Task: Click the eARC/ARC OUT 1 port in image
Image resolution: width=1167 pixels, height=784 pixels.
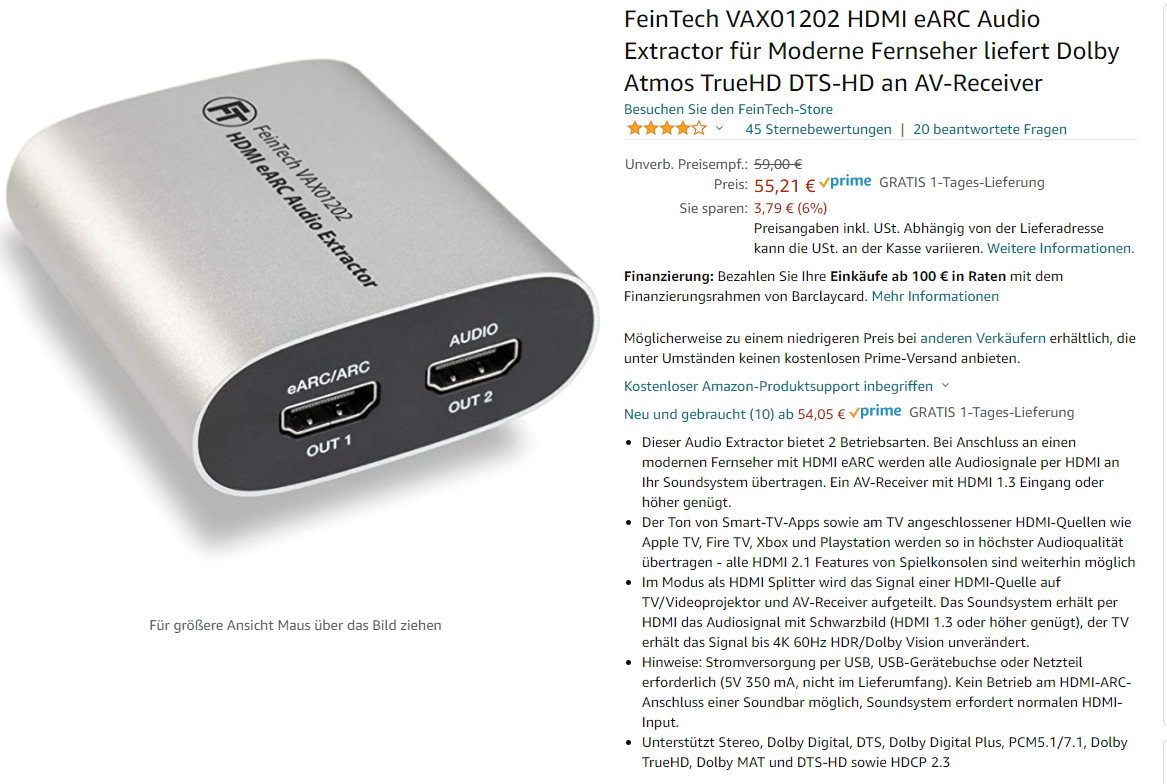Action: click(329, 408)
